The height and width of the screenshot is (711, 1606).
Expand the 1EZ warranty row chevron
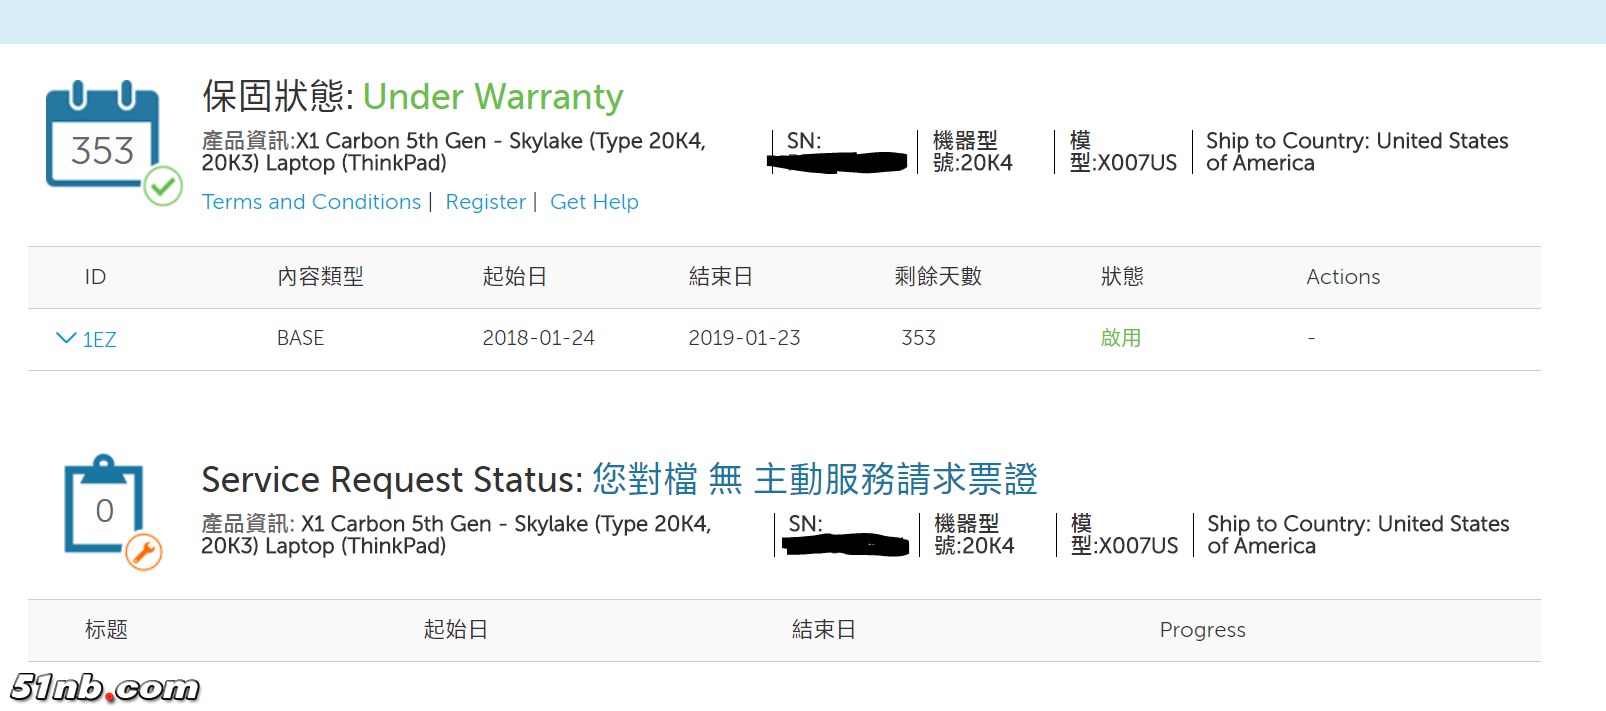(x=66, y=338)
